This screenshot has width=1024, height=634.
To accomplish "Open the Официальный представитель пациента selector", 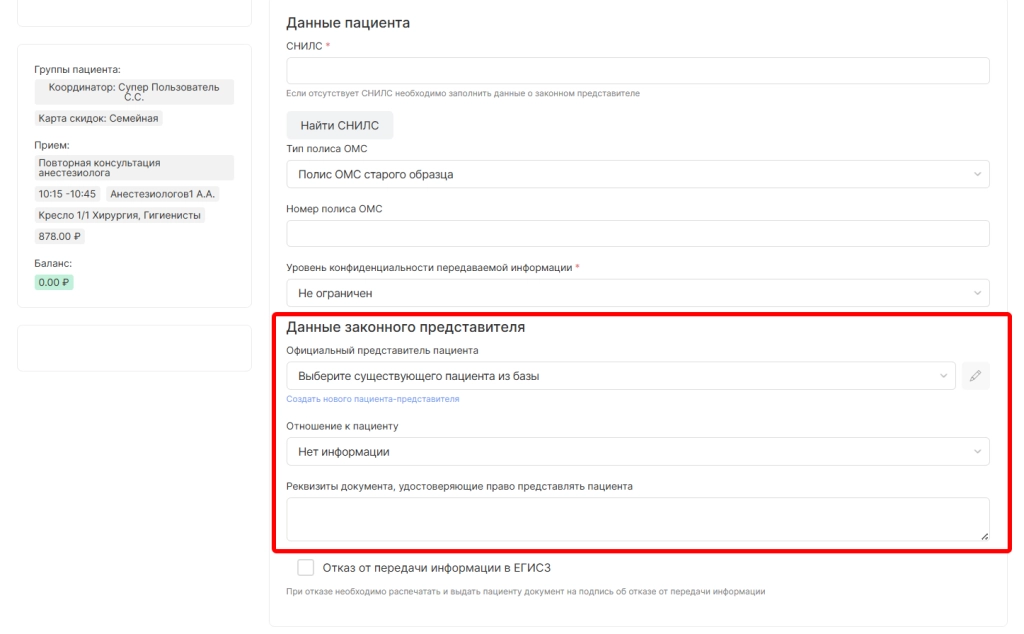I will (x=620, y=376).
